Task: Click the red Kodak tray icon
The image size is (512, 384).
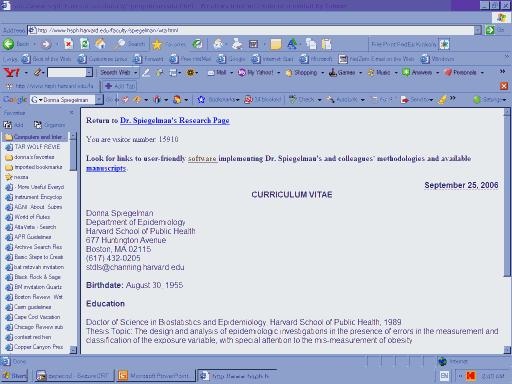Action: coord(471,376)
